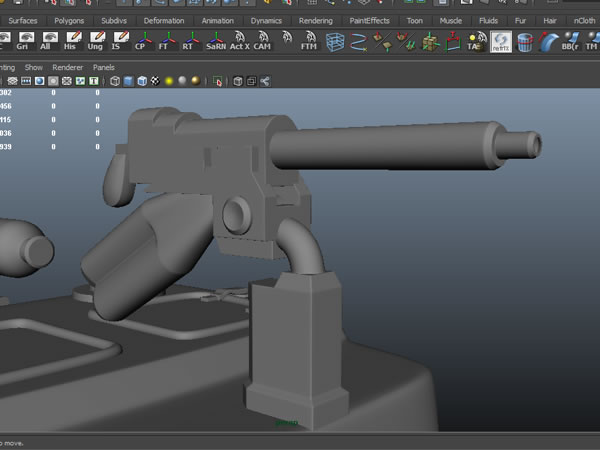Switch to the Muscle shelf tab
This screenshot has width=600, height=450.
tap(451, 21)
